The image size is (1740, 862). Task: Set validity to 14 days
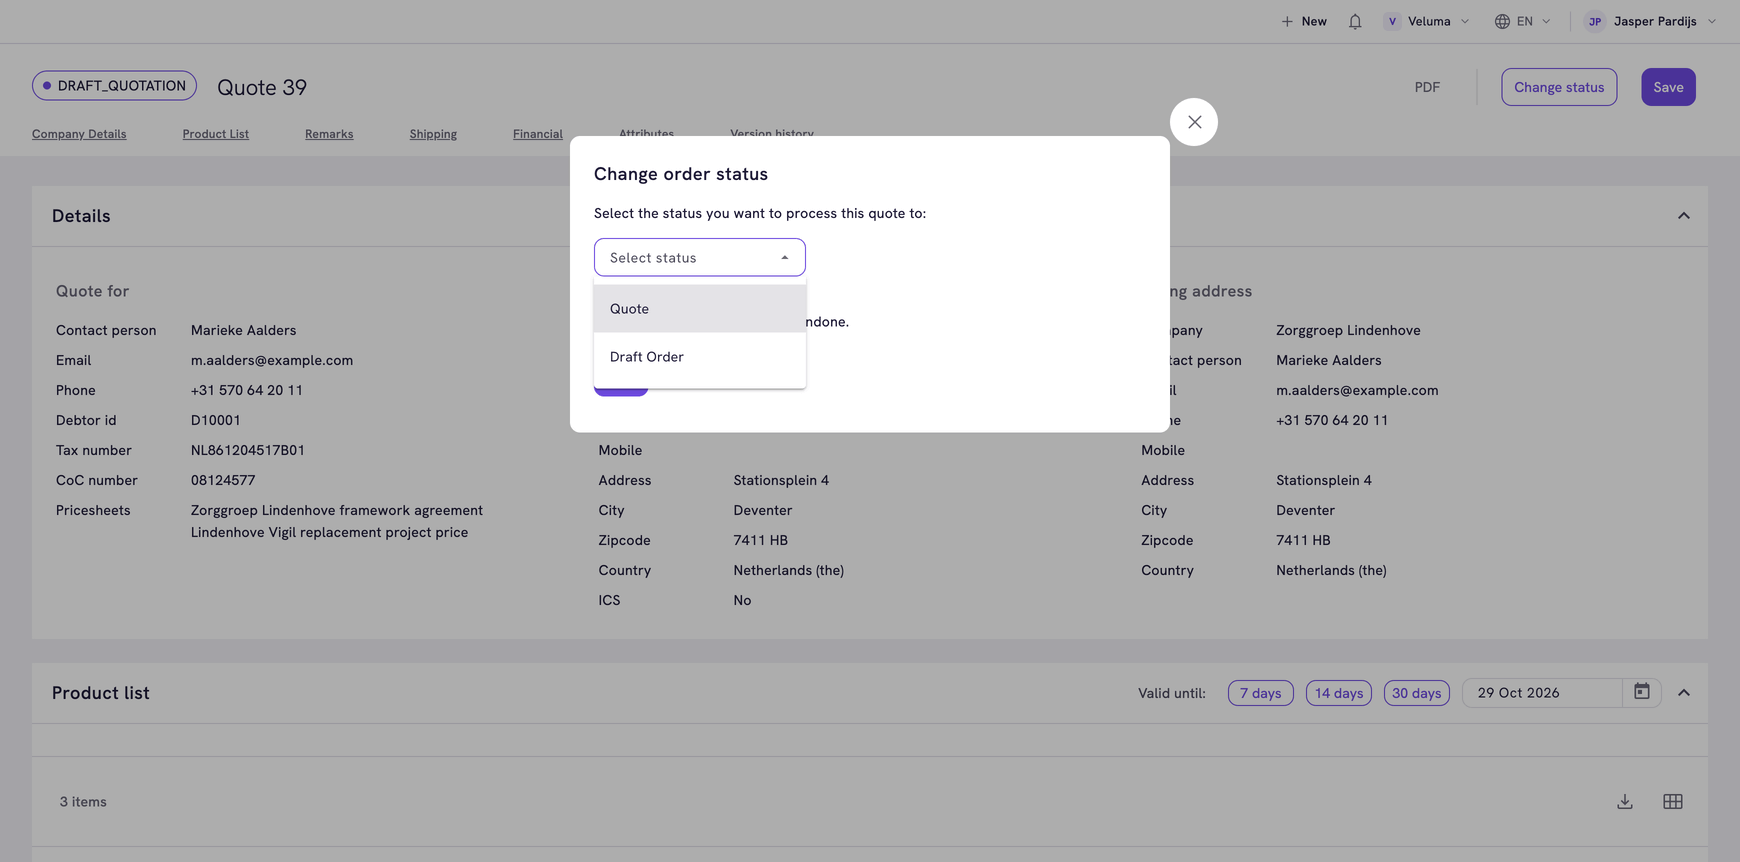click(1339, 693)
